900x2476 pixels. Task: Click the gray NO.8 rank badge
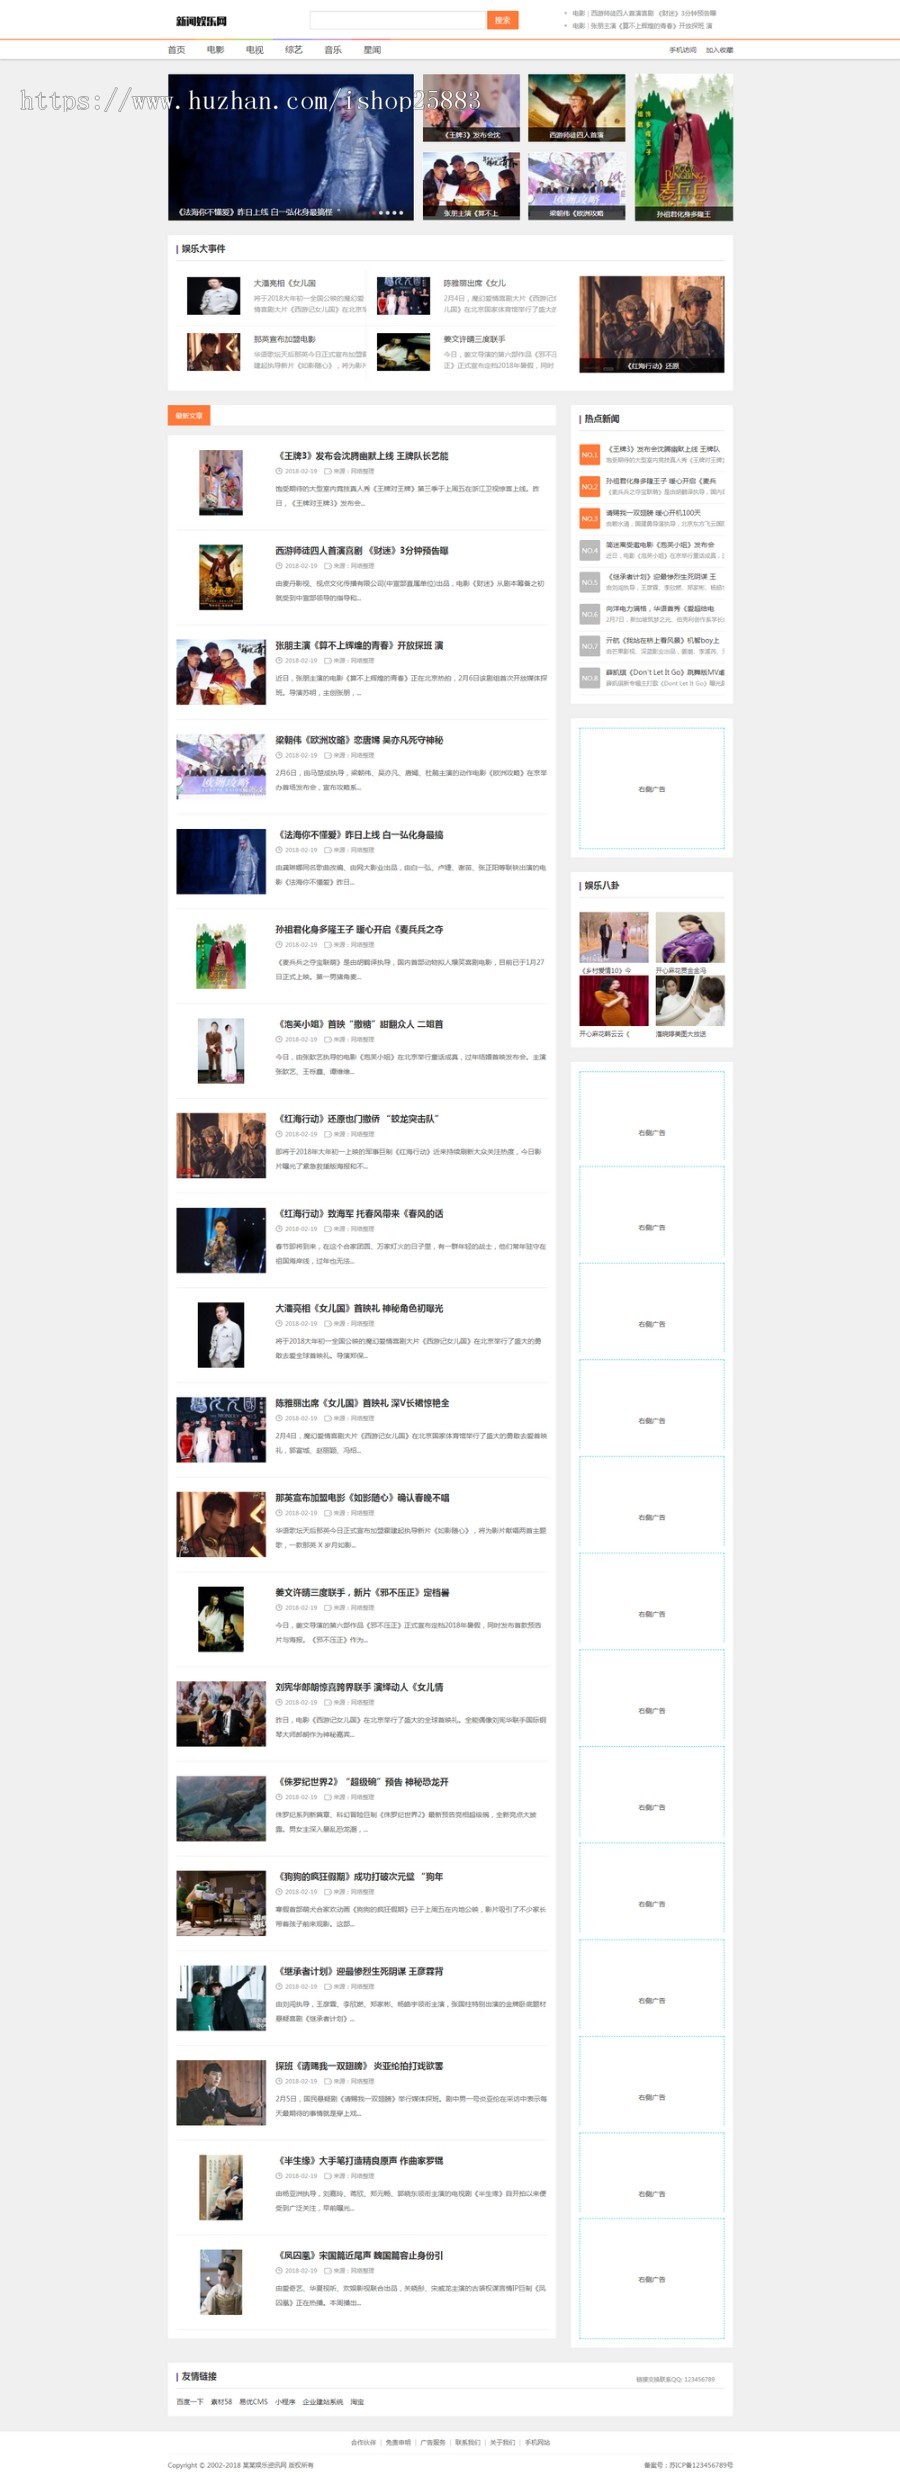590,678
